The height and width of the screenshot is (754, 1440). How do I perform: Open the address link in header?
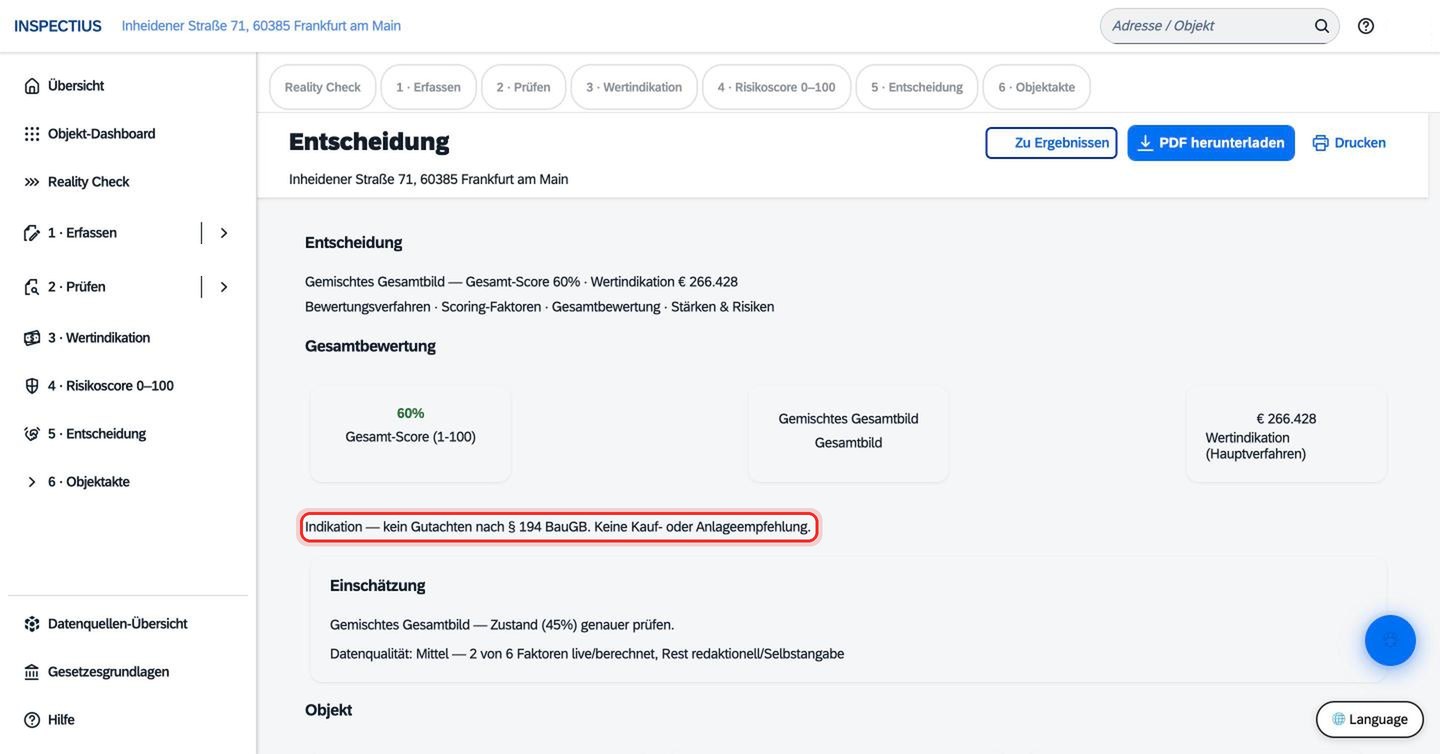[261, 26]
